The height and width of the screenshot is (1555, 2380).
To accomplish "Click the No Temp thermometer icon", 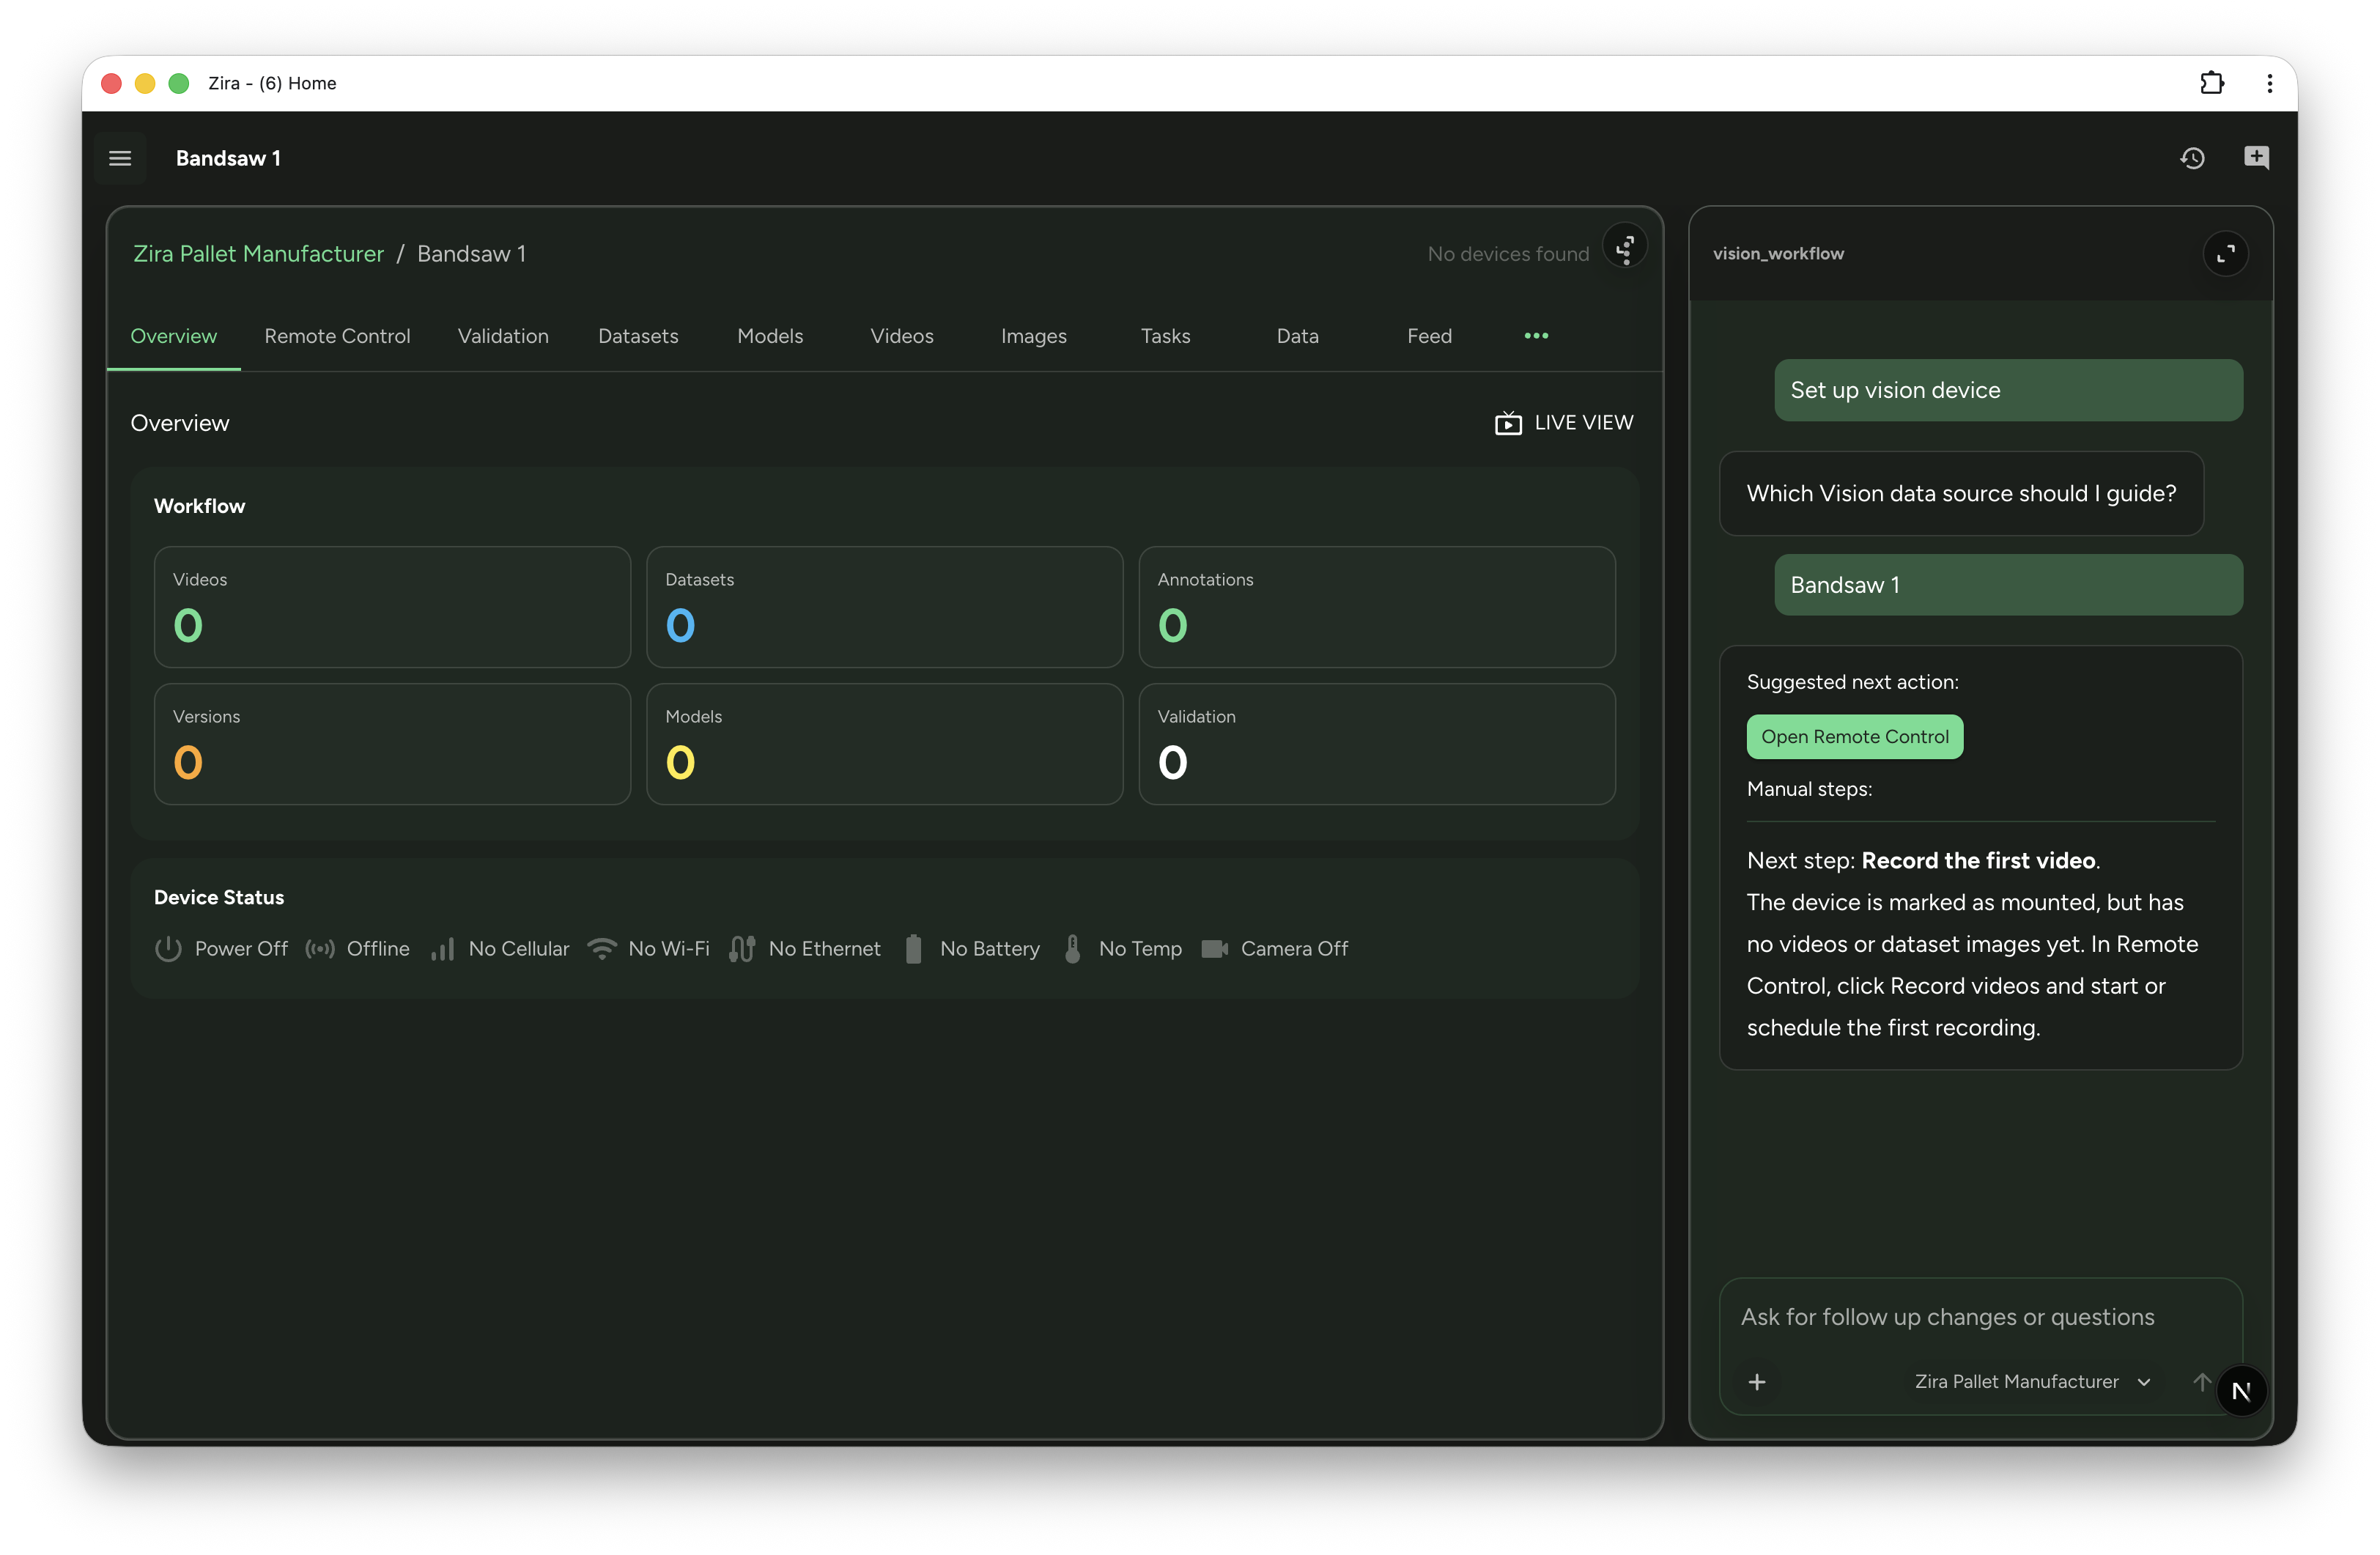I will pyautogui.click(x=1072, y=948).
